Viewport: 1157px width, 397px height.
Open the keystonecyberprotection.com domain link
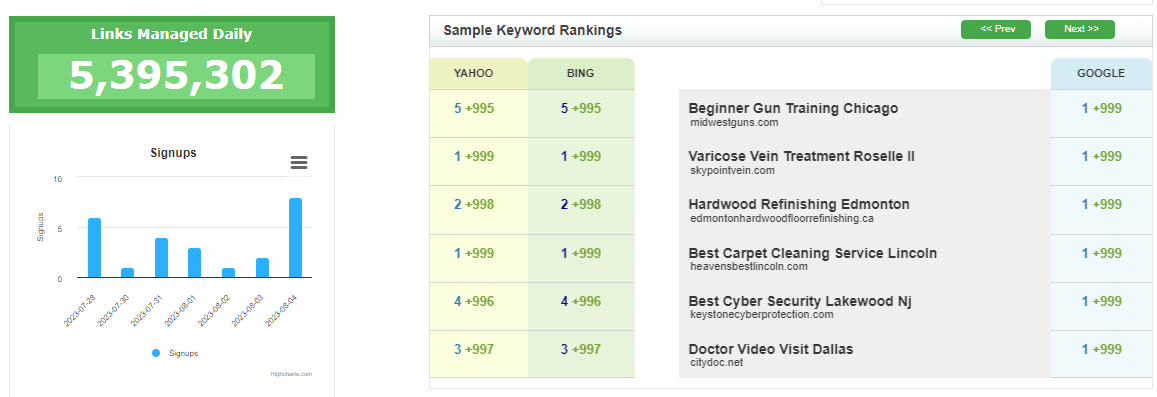click(x=761, y=314)
